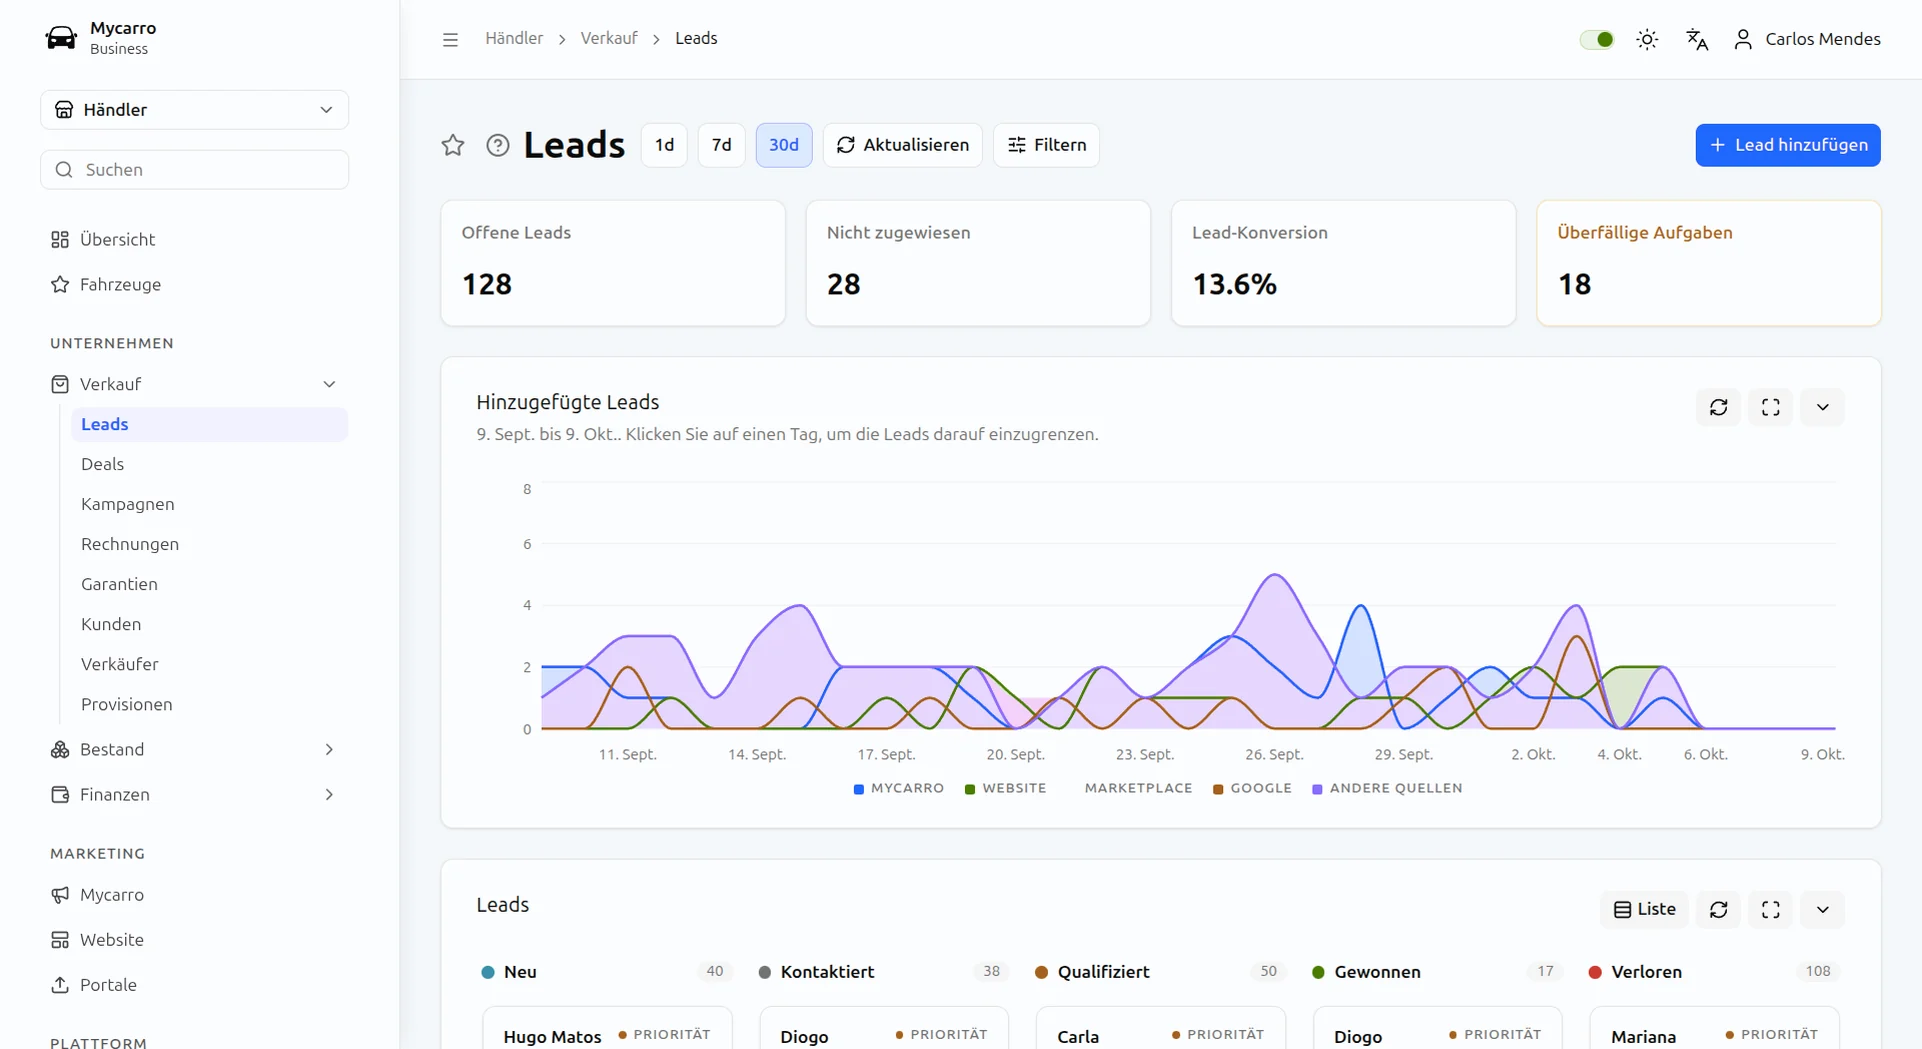Image resolution: width=1922 pixels, height=1049 pixels.
Task: Click the Lead hinzufügen button
Action: pyautogui.click(x=1788, y=145)
